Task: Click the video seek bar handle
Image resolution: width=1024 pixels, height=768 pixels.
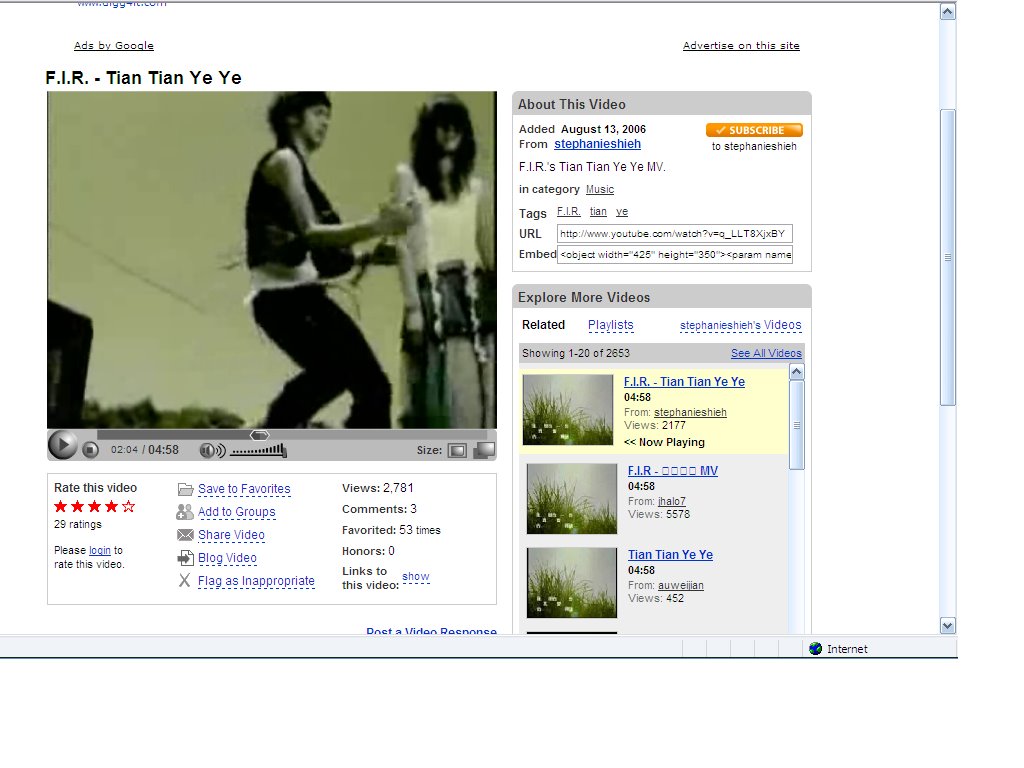Action: pos(259,435)
